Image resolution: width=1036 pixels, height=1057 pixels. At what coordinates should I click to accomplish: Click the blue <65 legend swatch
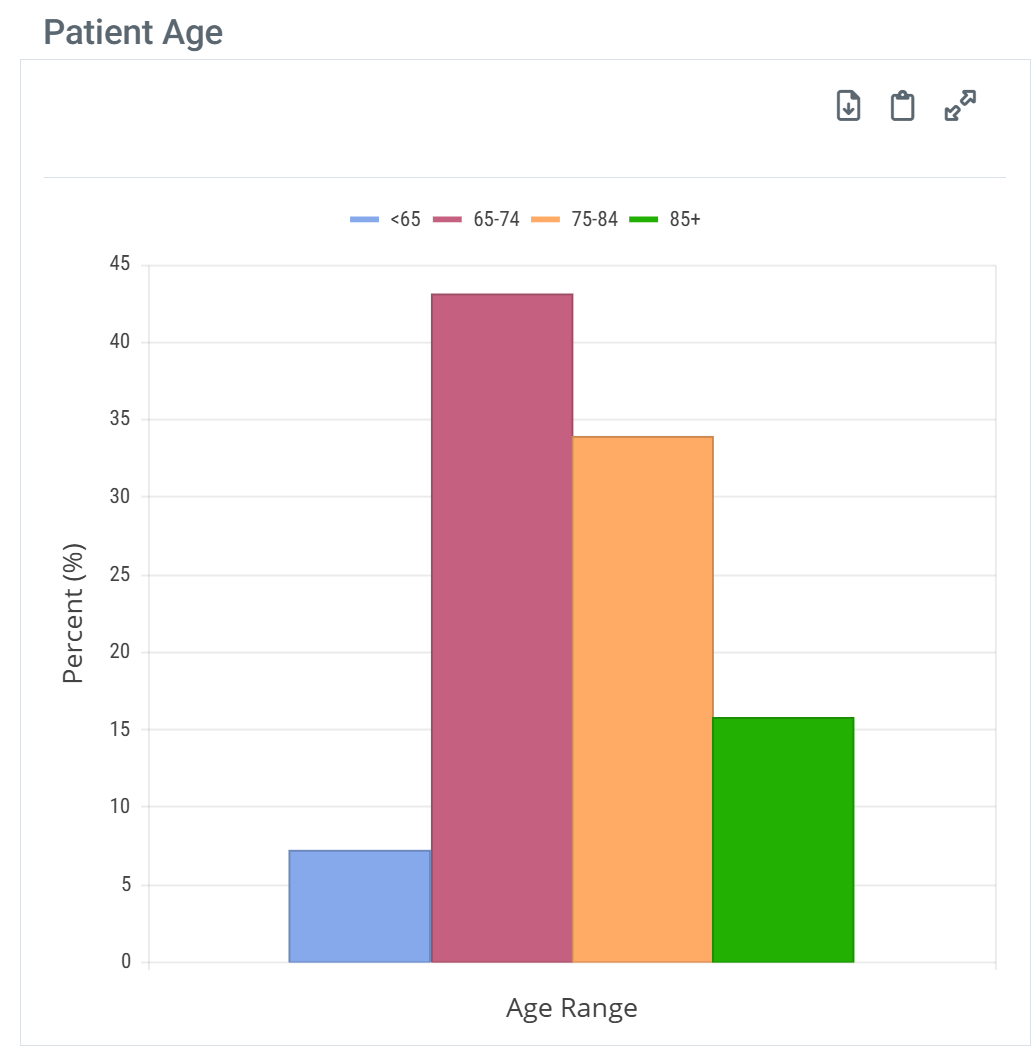tap(365, 220)
